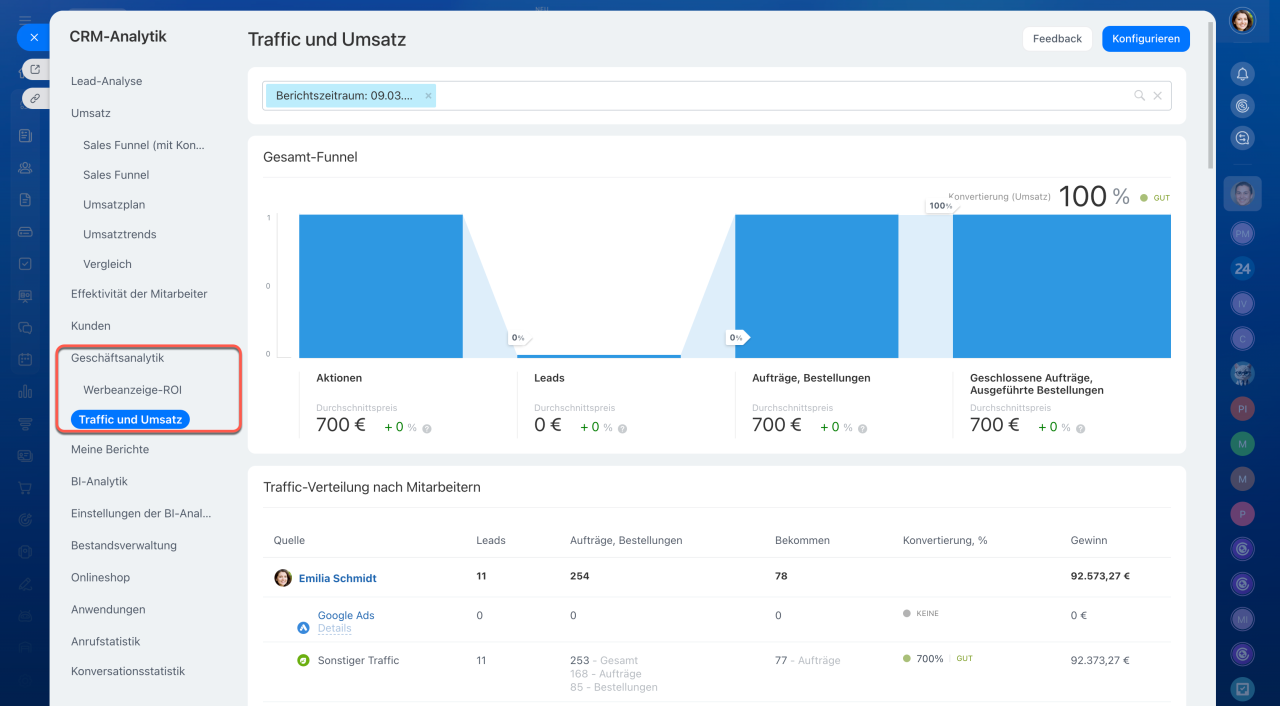
Task: Open the Details link under Google Ads
Action: 334,629
